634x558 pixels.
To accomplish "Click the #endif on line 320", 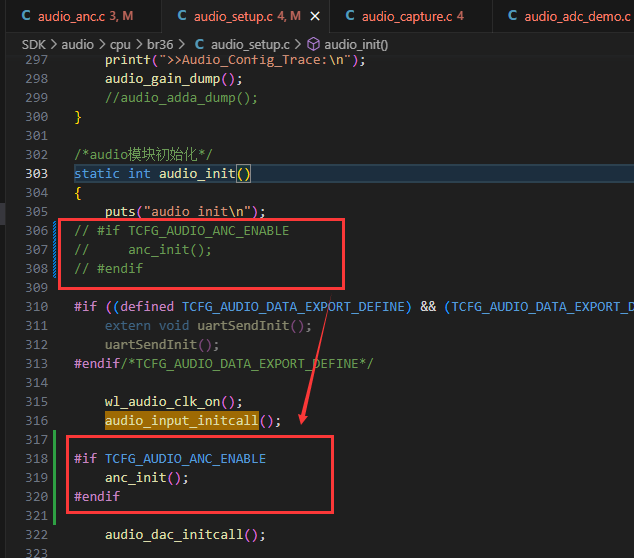I will [97, 497].
